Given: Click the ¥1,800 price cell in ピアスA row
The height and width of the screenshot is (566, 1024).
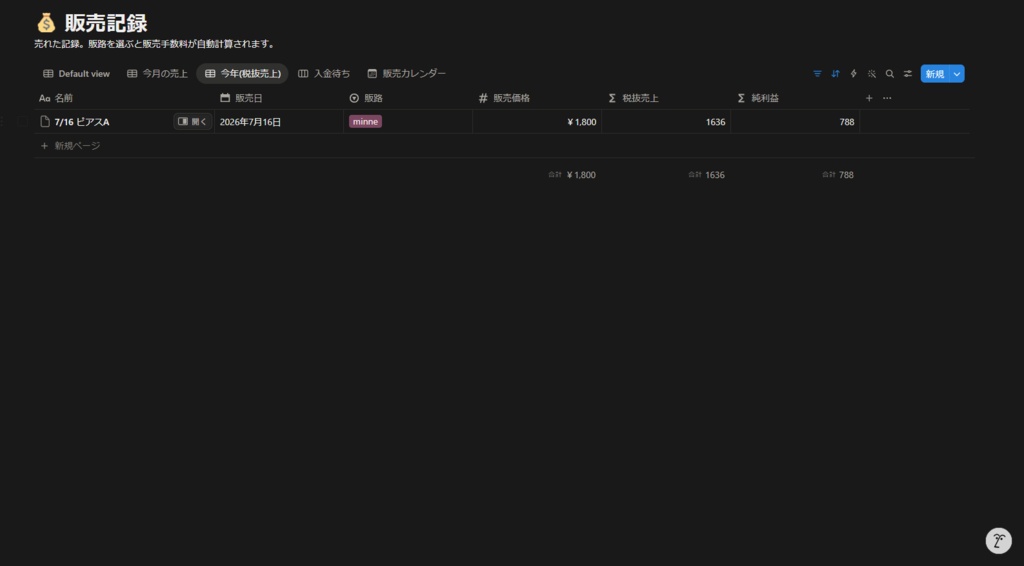Looking at the screenshot, I should click(x=537, y=121).
